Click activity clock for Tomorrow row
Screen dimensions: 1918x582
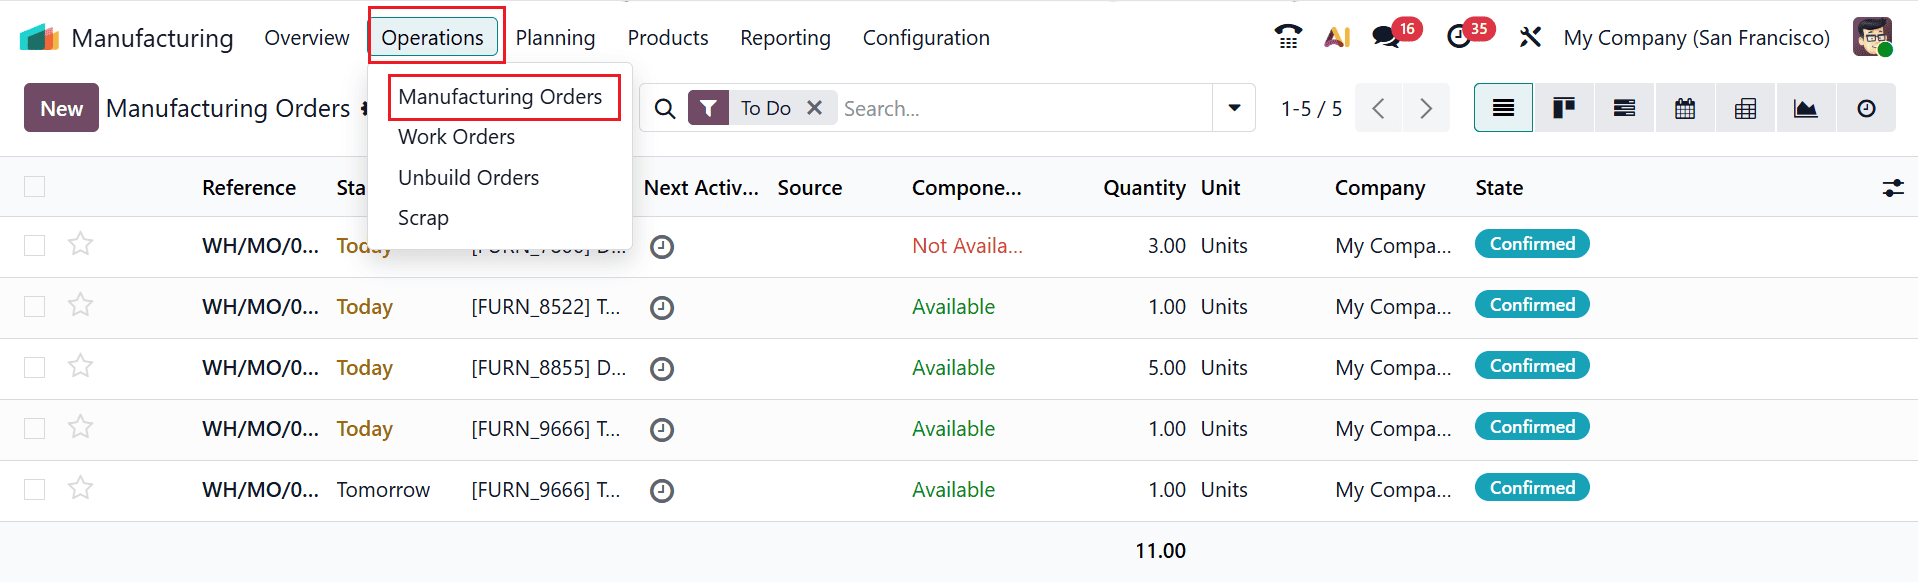coord(662,491)
